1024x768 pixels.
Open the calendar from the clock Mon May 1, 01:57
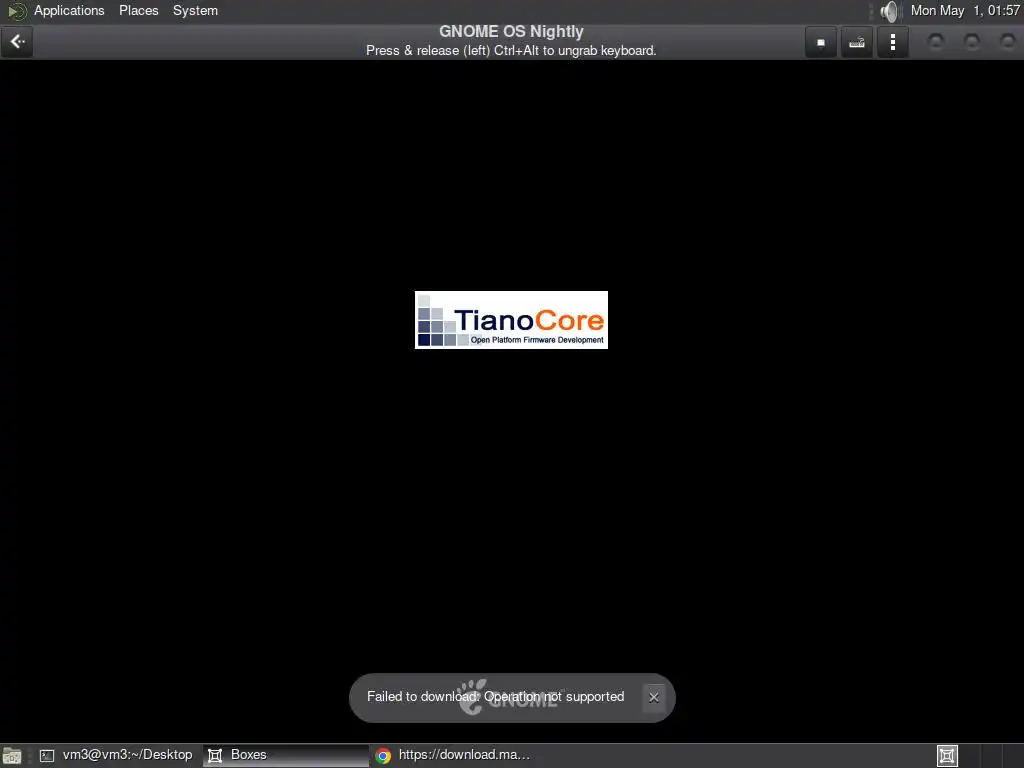[x=965, y=10]
